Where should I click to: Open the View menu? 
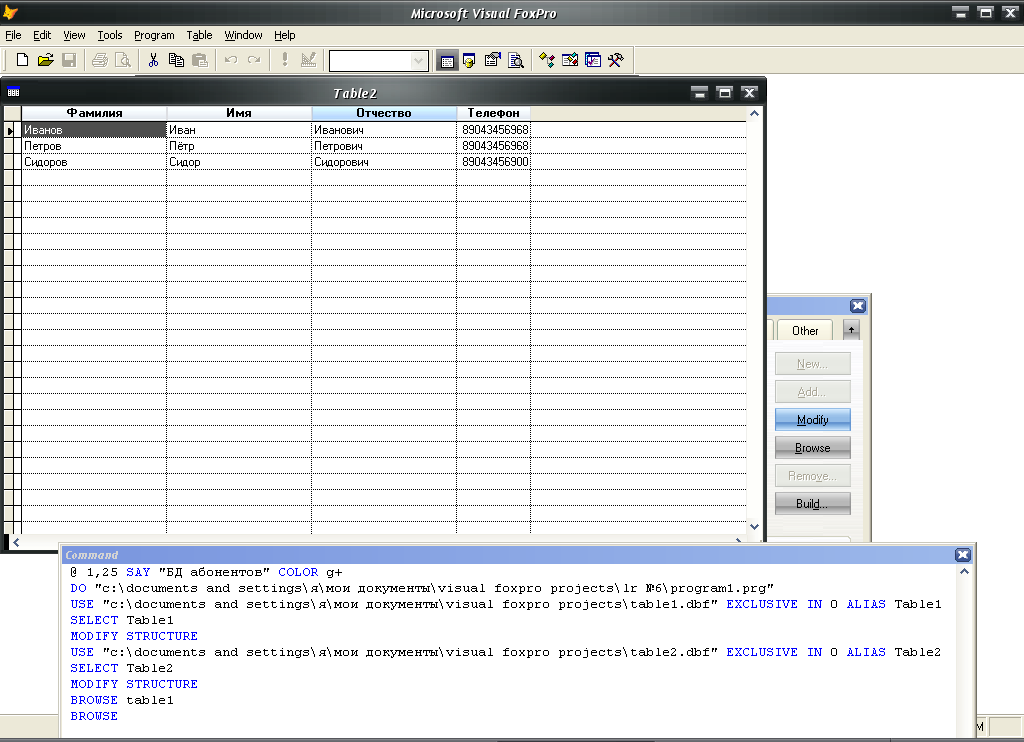pyautogui.click(x=74, y=35)
